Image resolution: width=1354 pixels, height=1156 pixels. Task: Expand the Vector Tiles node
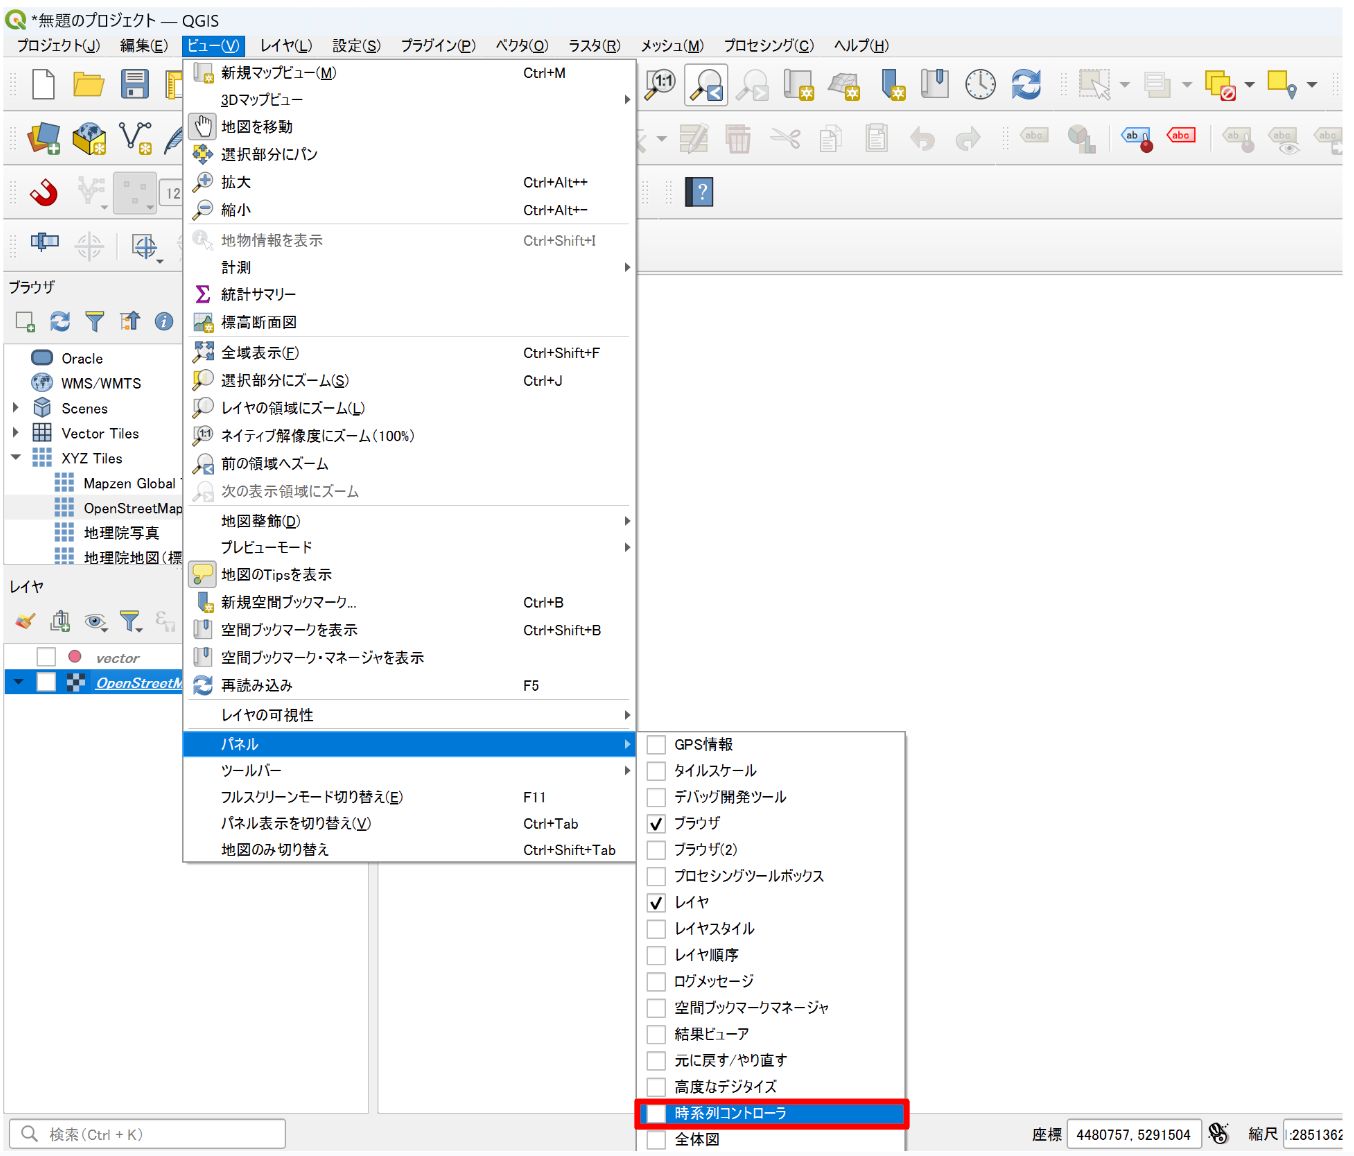coord(16,433)
